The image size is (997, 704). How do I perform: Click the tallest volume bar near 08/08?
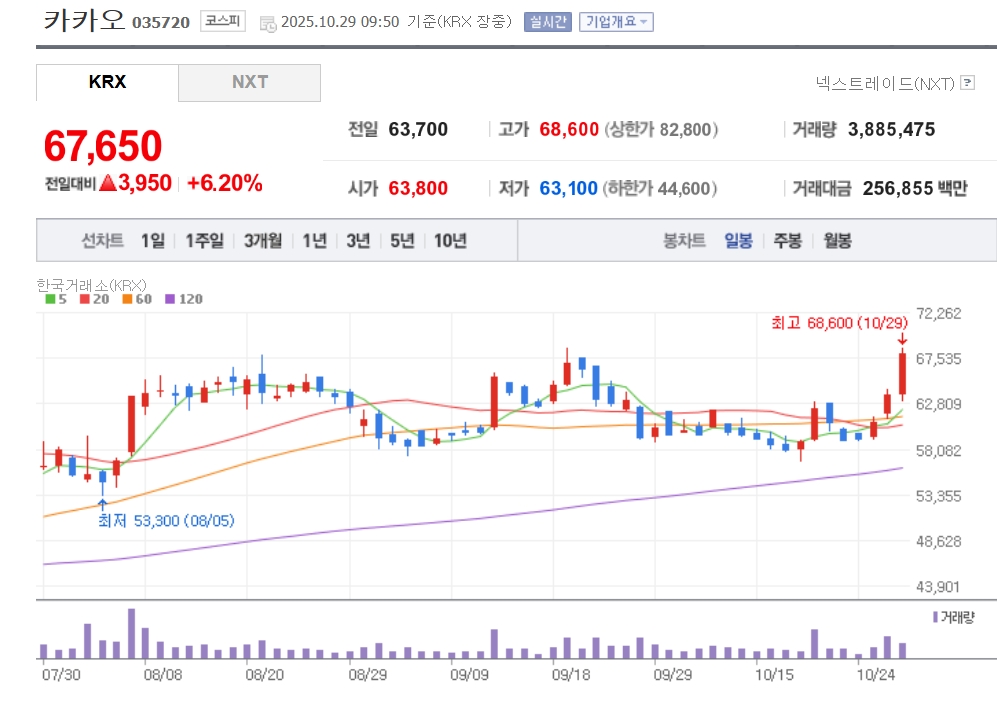[x=132, y=633]
